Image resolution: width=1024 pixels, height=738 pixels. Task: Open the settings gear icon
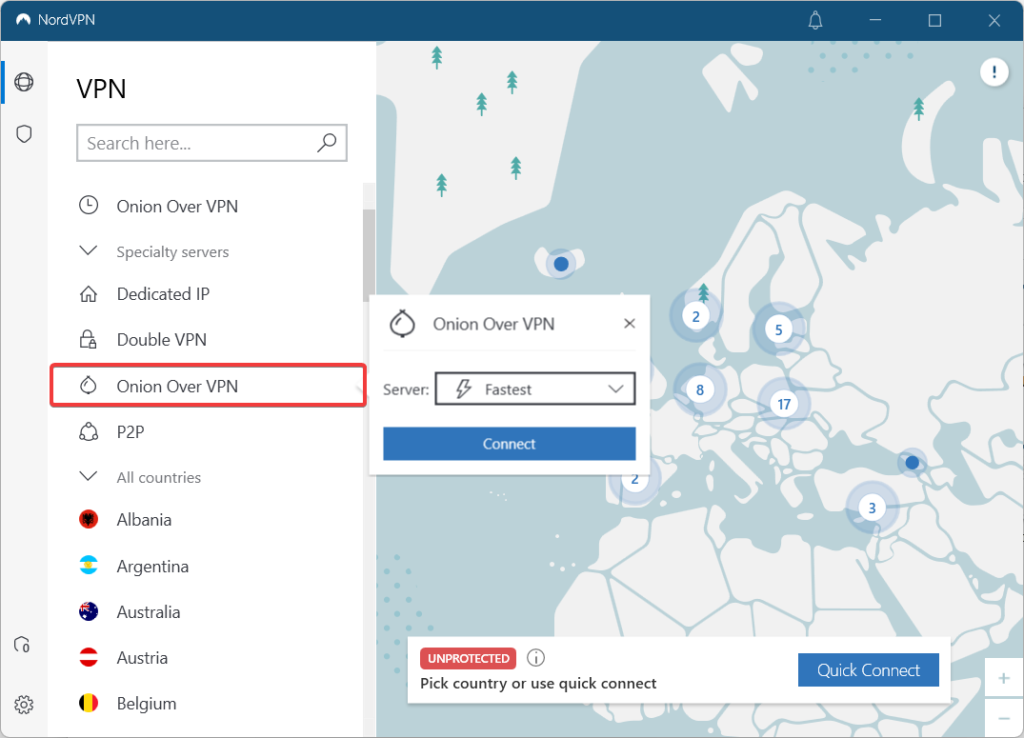coord(24,705)
